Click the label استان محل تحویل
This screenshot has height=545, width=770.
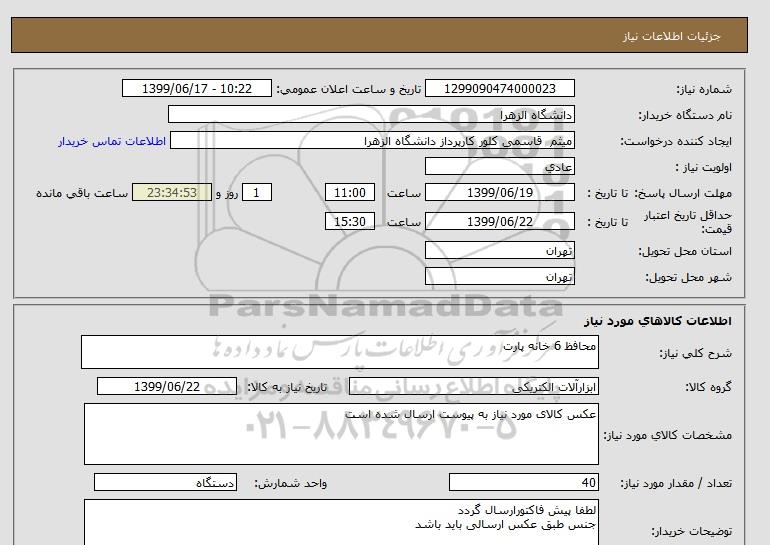click(685, 251)
